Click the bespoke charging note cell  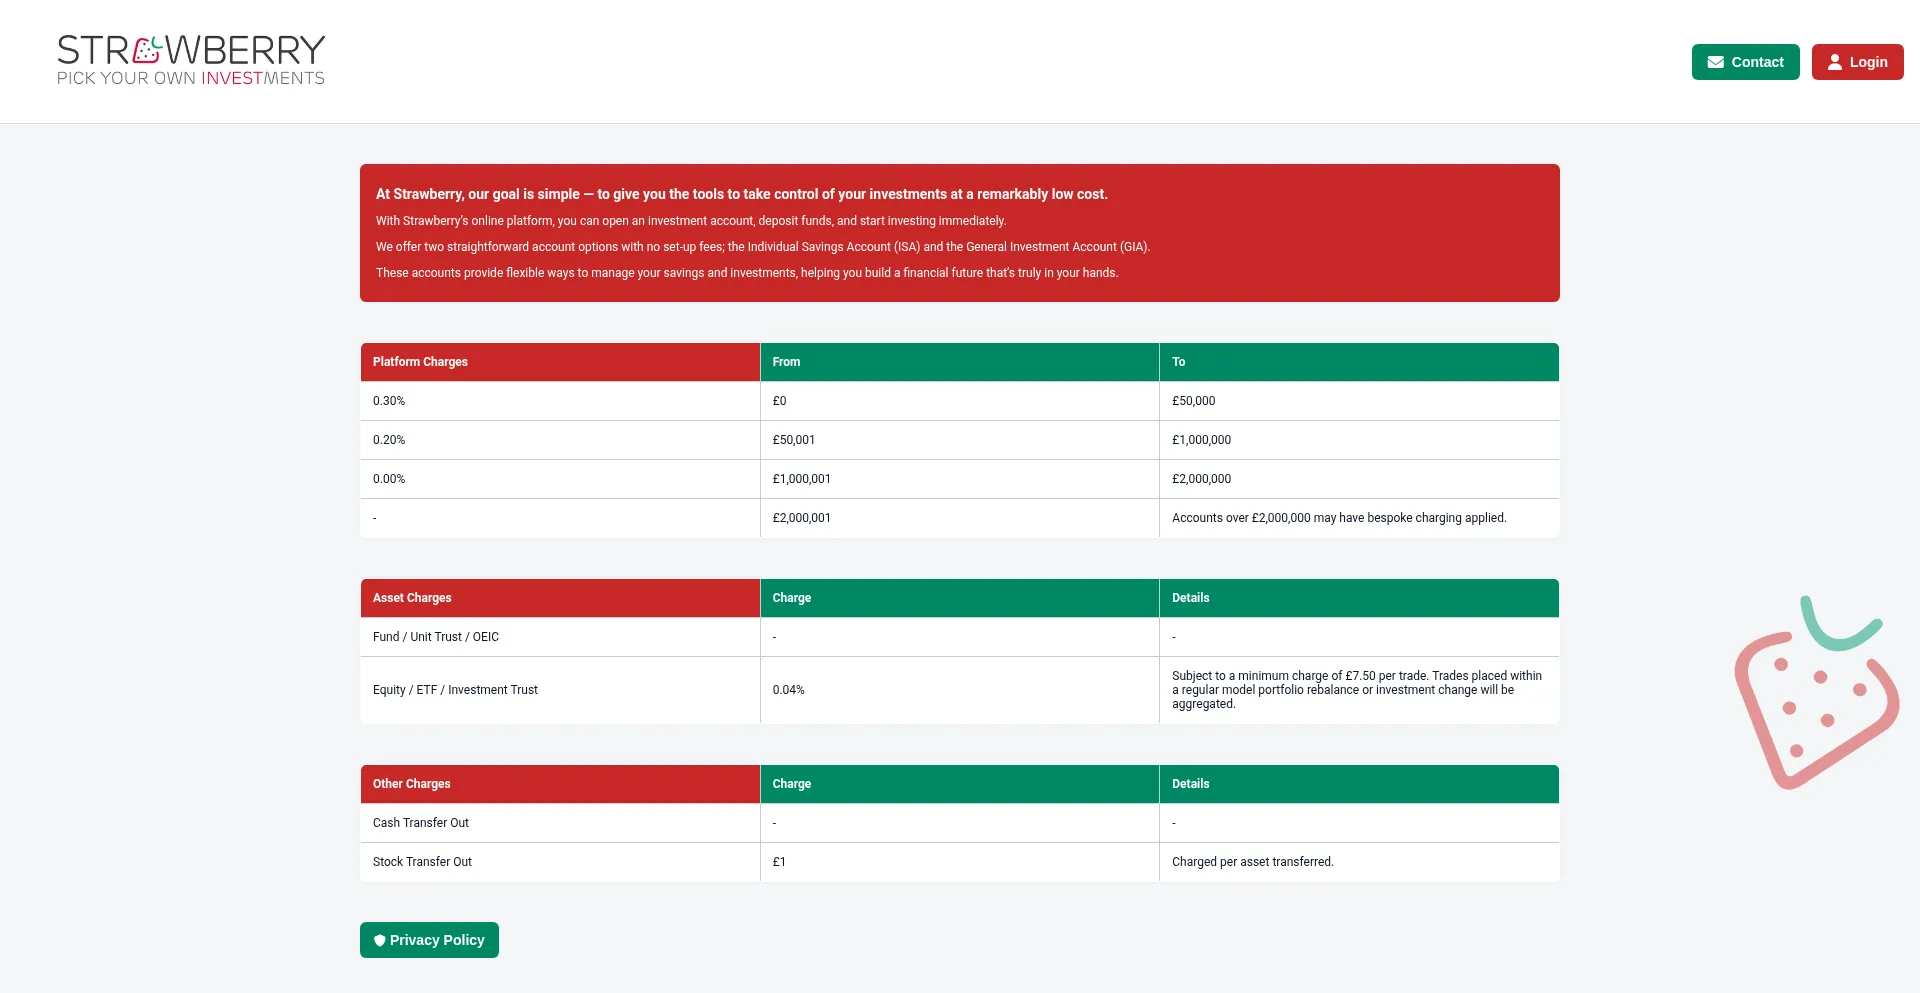click(1359, 518)
